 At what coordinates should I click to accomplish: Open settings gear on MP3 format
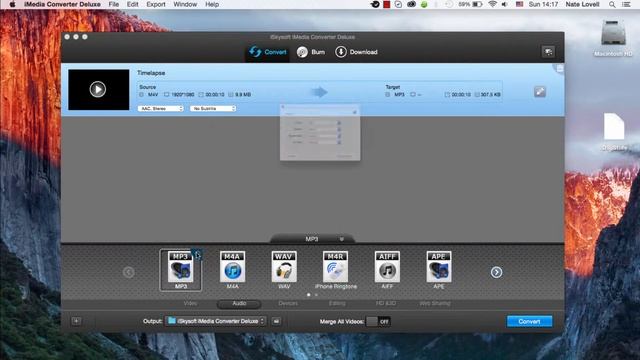[197, 255]
